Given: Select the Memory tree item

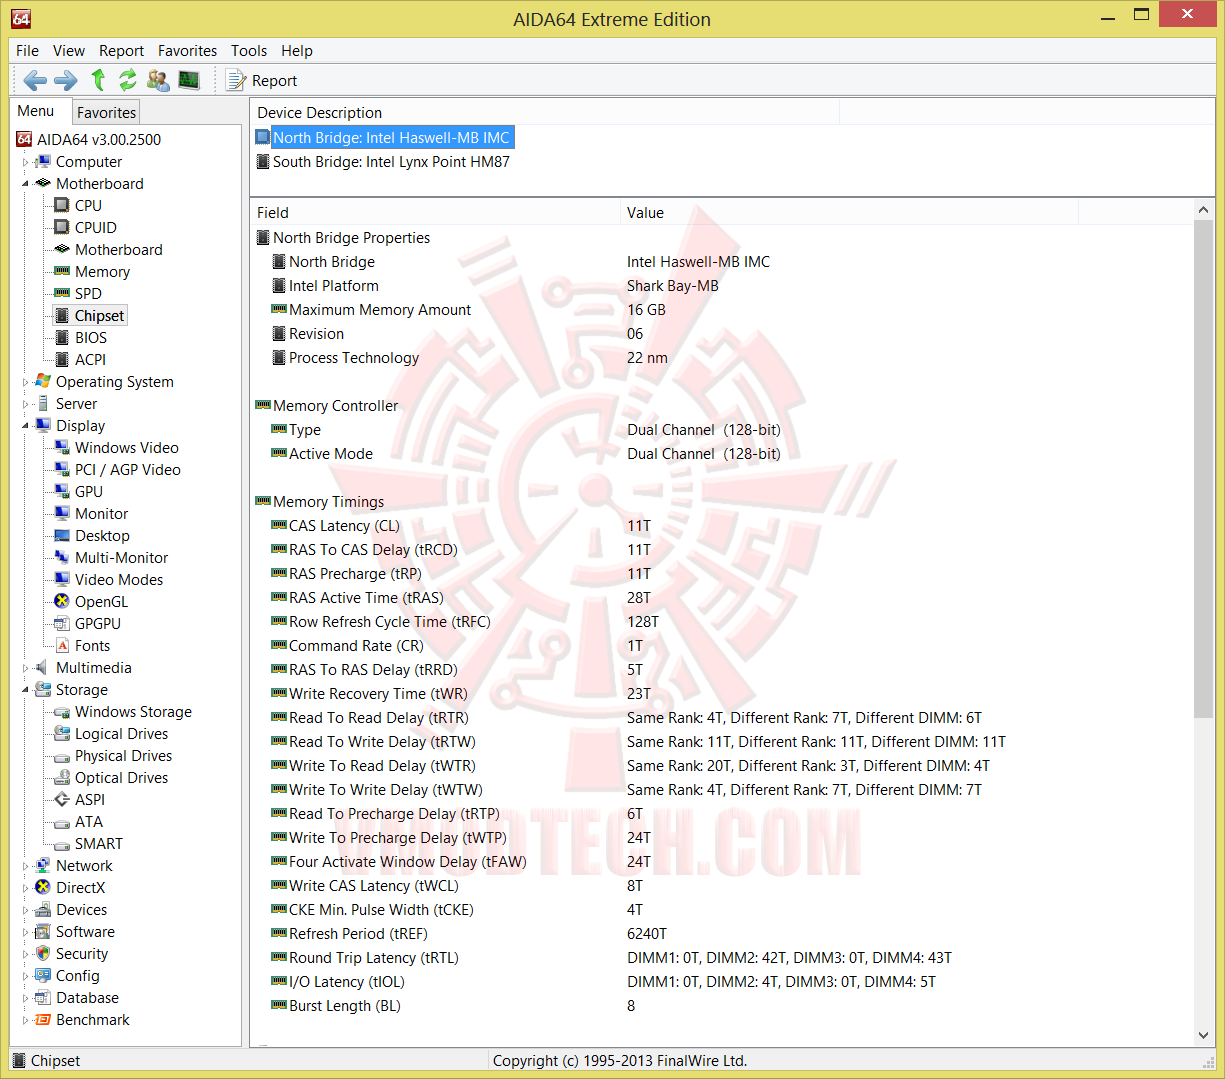Looking at the screenshot, I should 102,272.
